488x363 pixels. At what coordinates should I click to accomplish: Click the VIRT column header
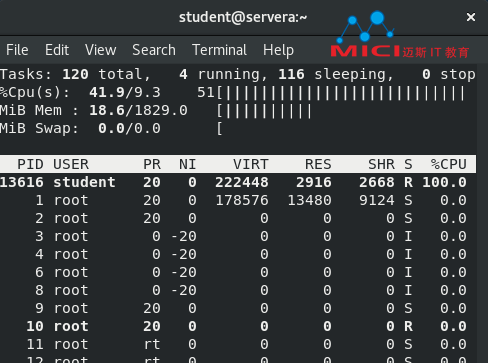pos(251,164)
